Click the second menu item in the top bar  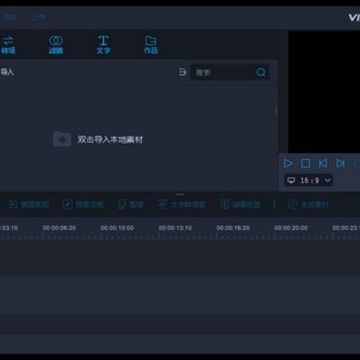(38, 17)
